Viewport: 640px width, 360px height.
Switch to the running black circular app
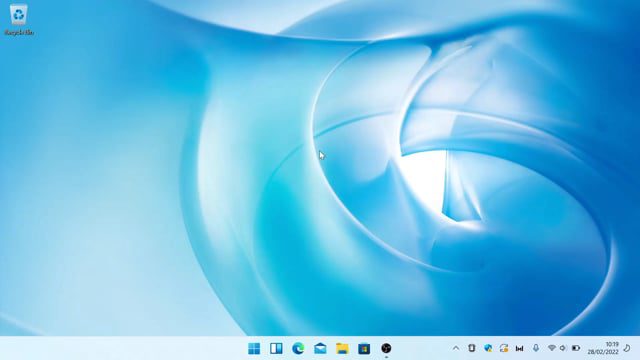tap(386, 348)
